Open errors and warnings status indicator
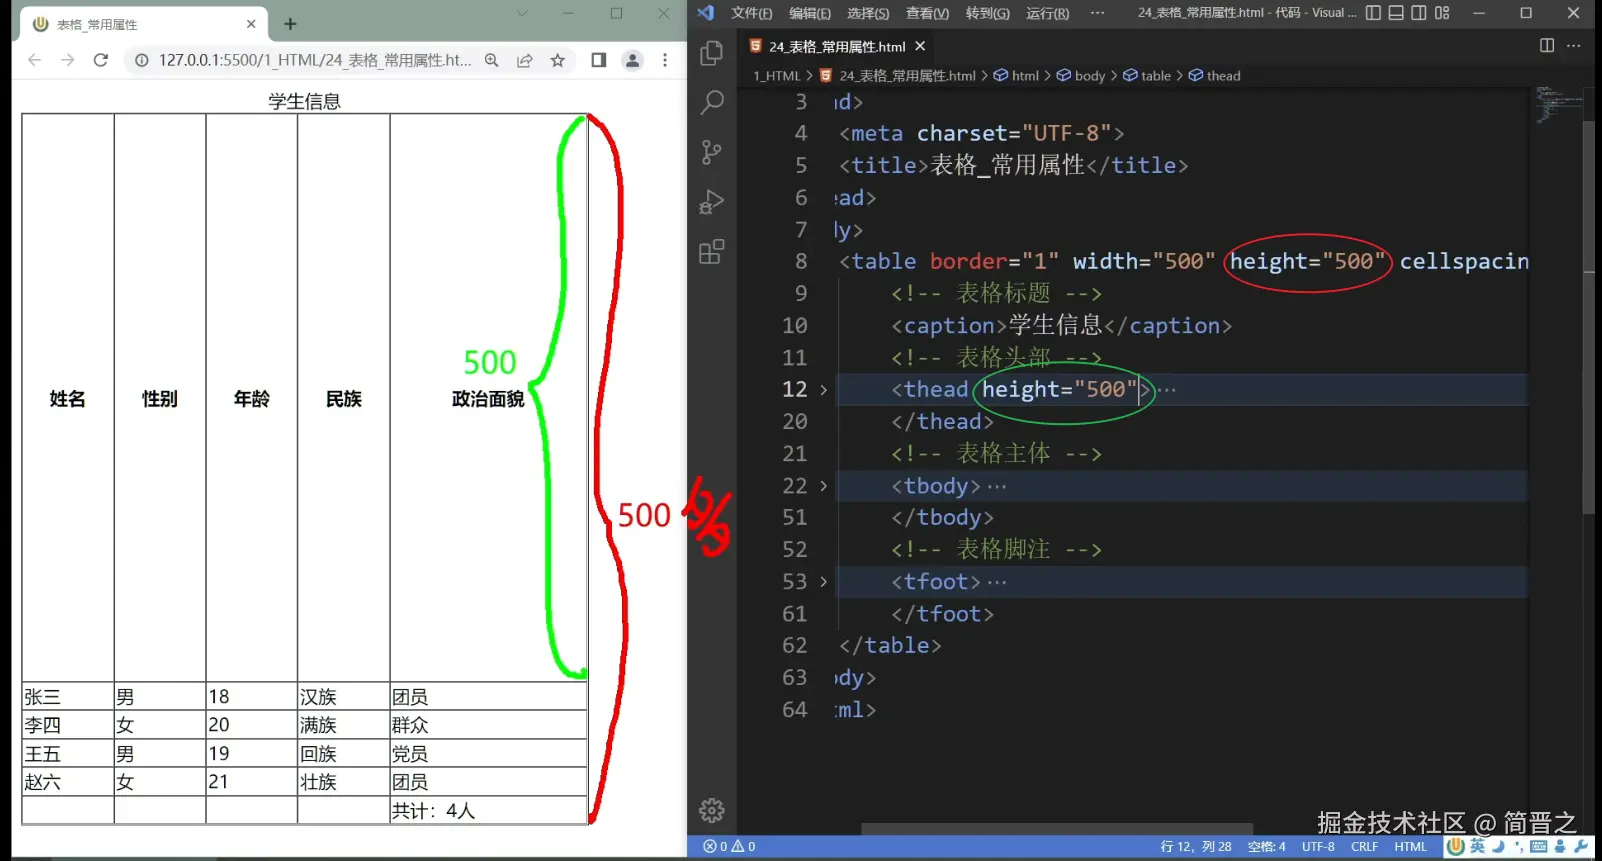 [x=729, y=846]
